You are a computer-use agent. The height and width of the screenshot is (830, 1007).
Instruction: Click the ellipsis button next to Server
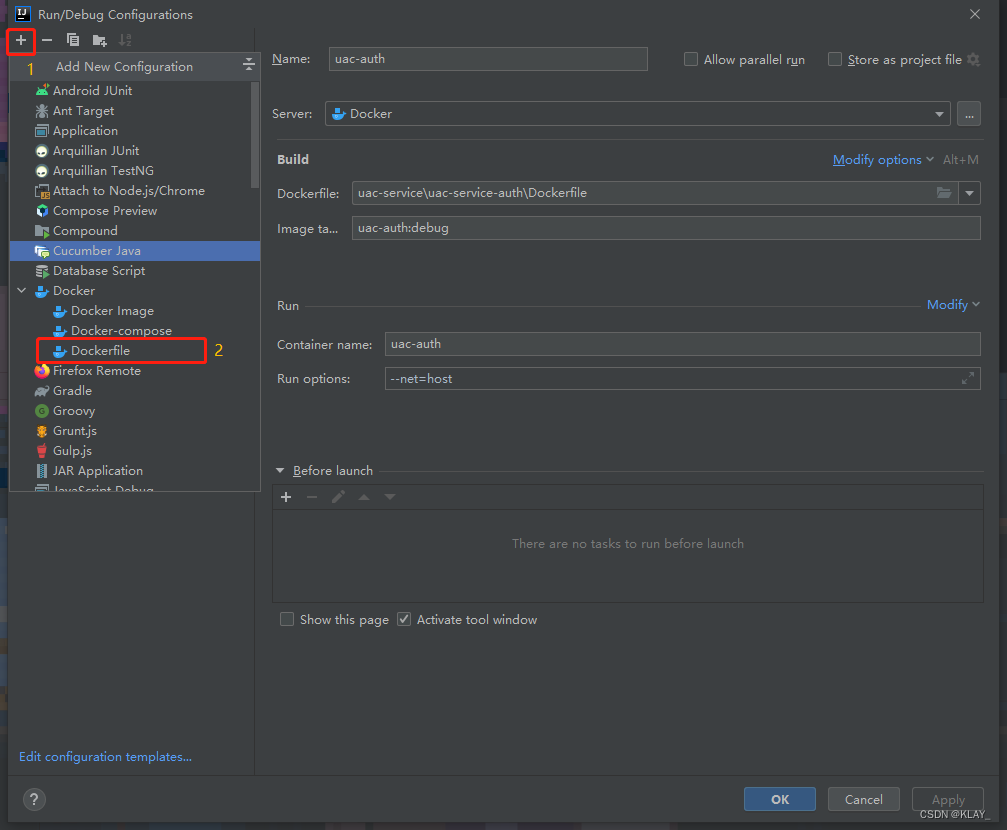point(969,114)
